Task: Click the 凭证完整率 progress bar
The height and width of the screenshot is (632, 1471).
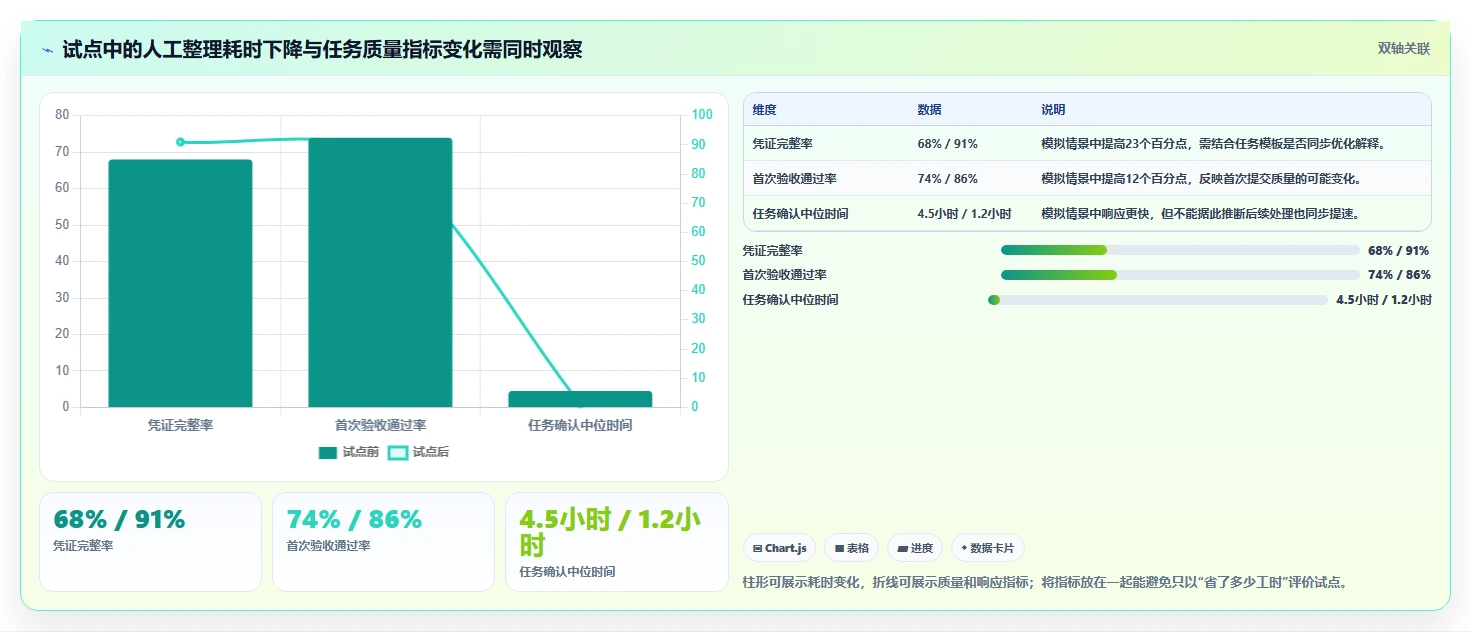Action: coord(1180,250)
